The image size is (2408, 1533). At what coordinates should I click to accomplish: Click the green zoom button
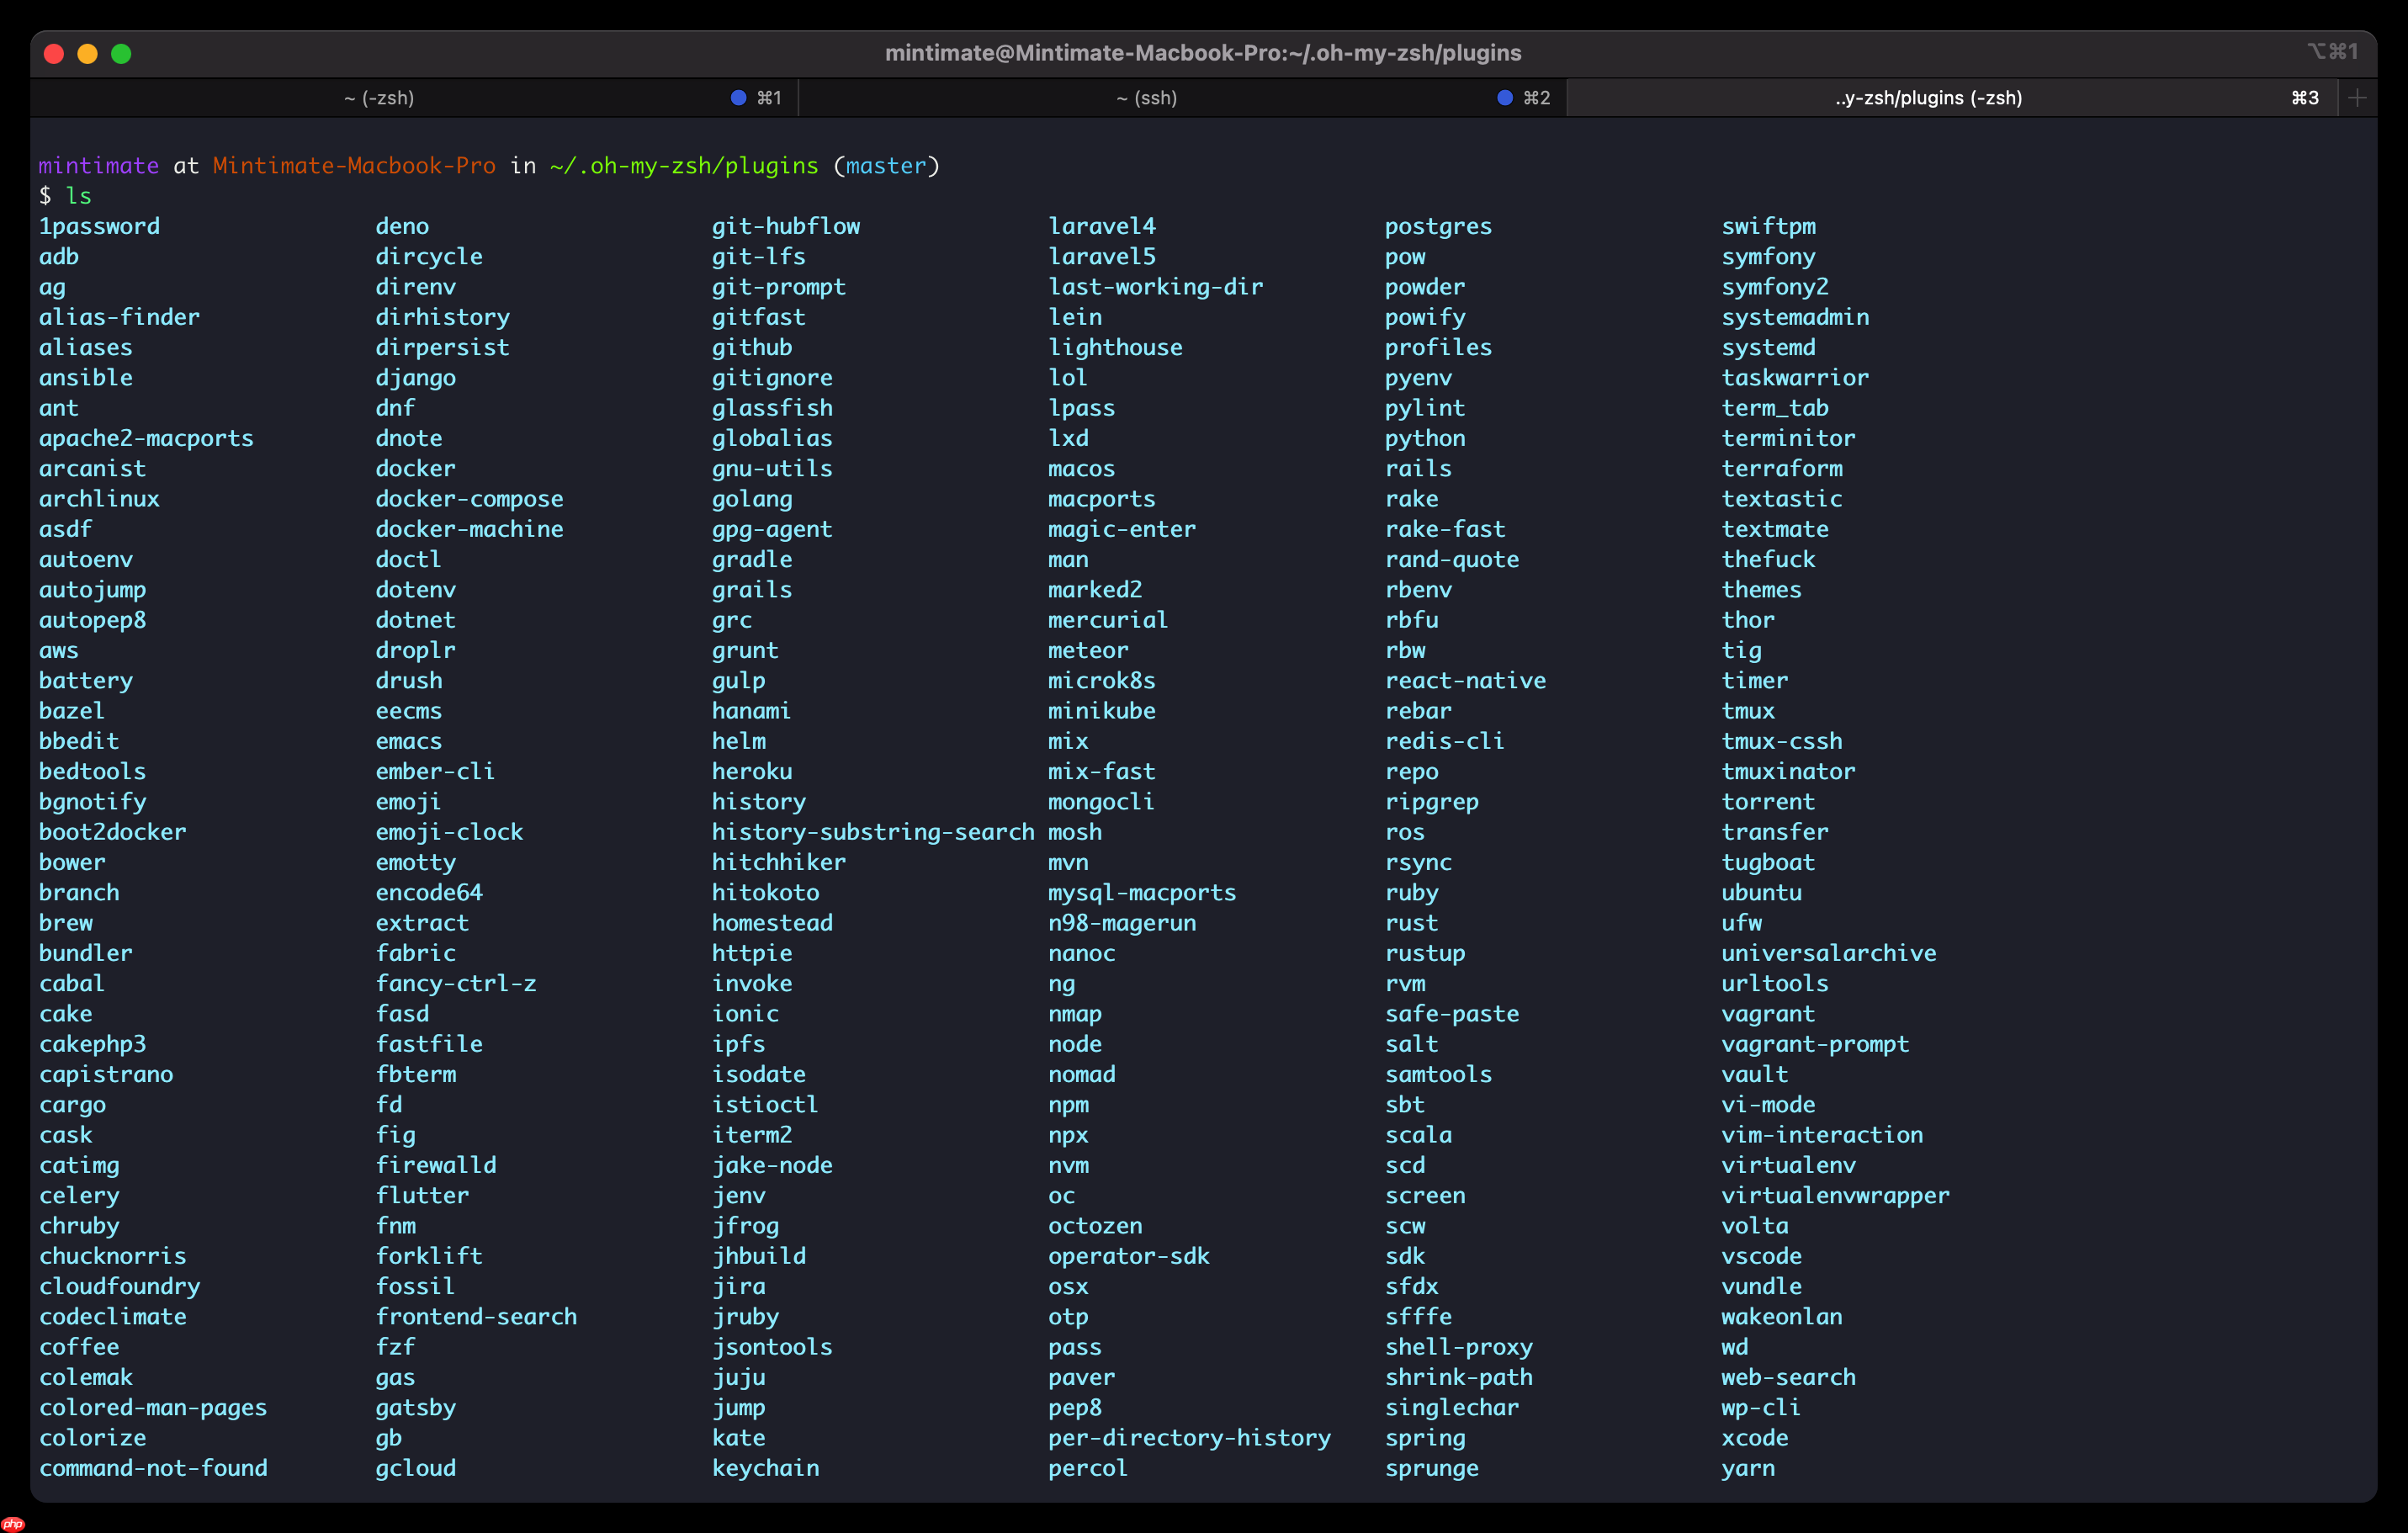[121, 54]
